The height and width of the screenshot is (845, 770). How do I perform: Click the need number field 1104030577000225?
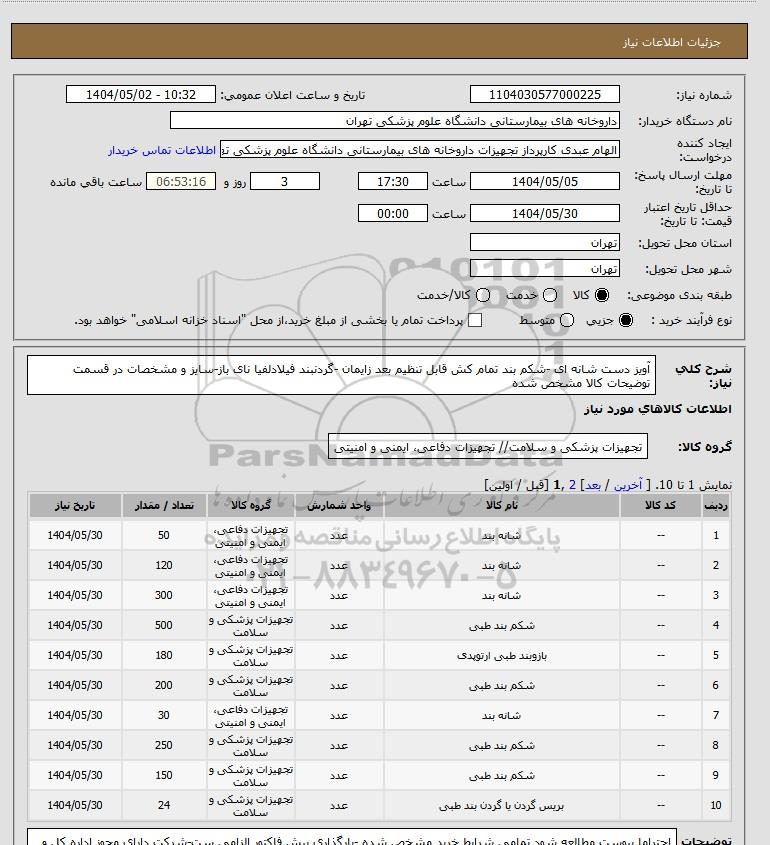tap(545, 94)
